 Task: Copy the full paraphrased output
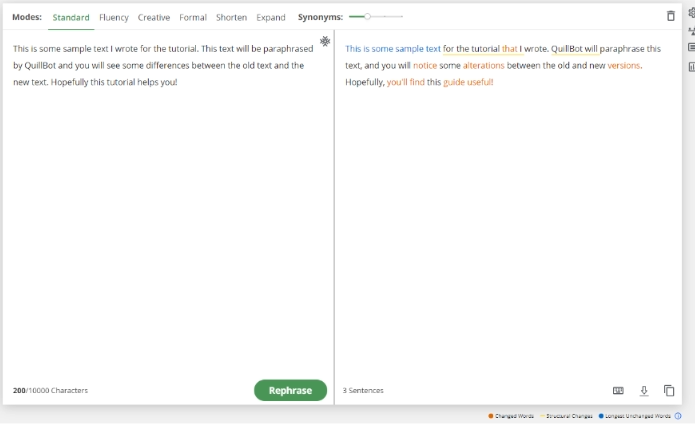coord(669,390)
